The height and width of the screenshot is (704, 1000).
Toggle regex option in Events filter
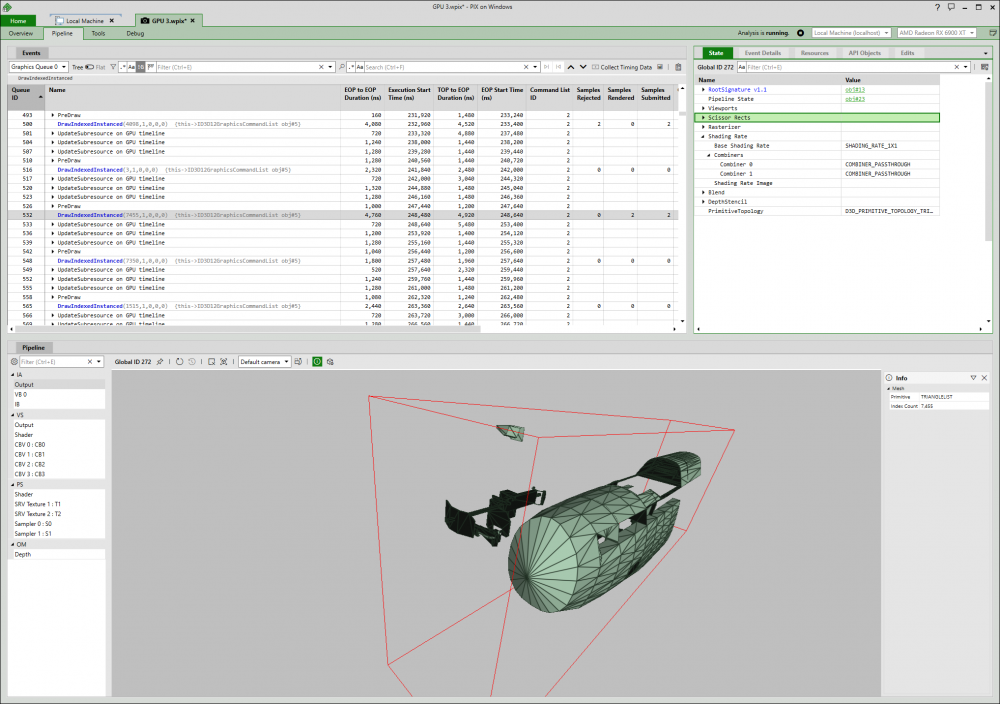(122, 67)
